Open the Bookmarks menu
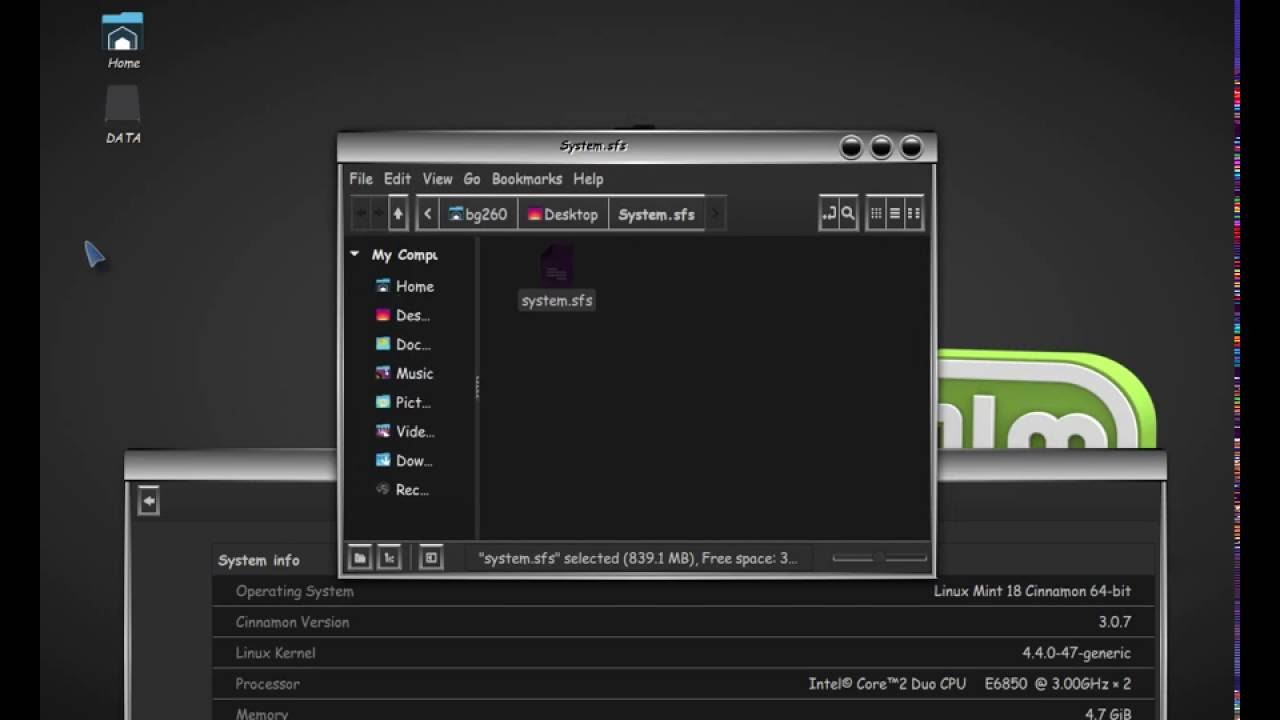 coord(527,178)
